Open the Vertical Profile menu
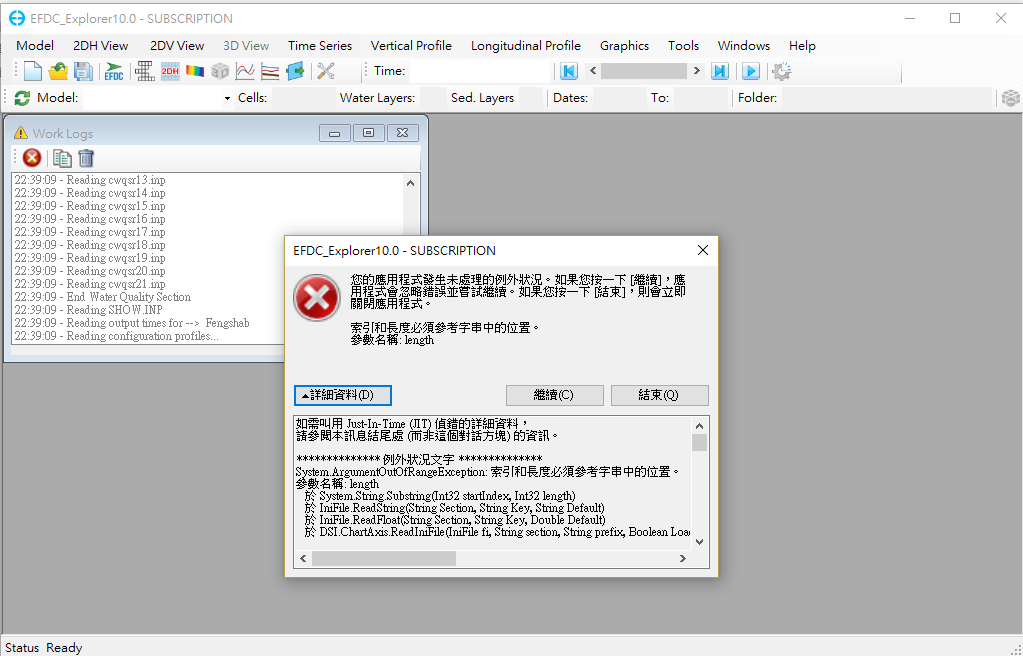Screen dimensions: 1023x656 pyautogui.click(x=411, y=46)
